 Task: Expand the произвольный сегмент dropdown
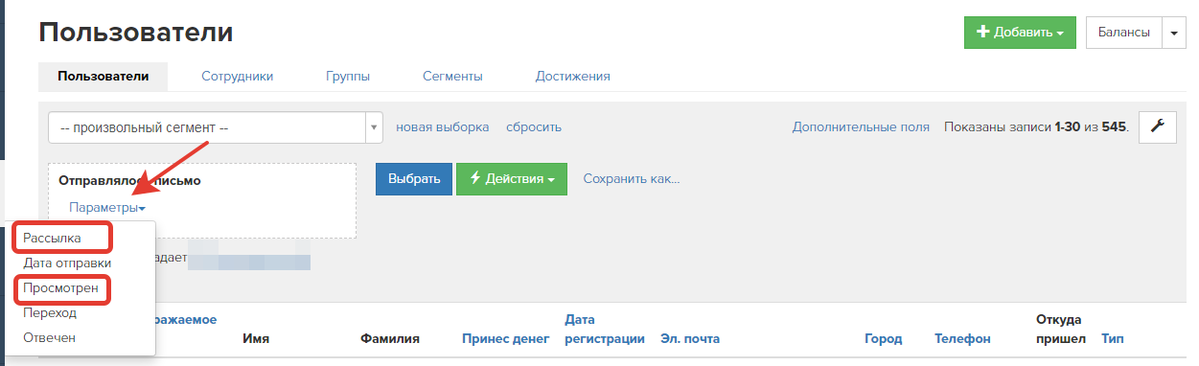[x=216, y=128]
